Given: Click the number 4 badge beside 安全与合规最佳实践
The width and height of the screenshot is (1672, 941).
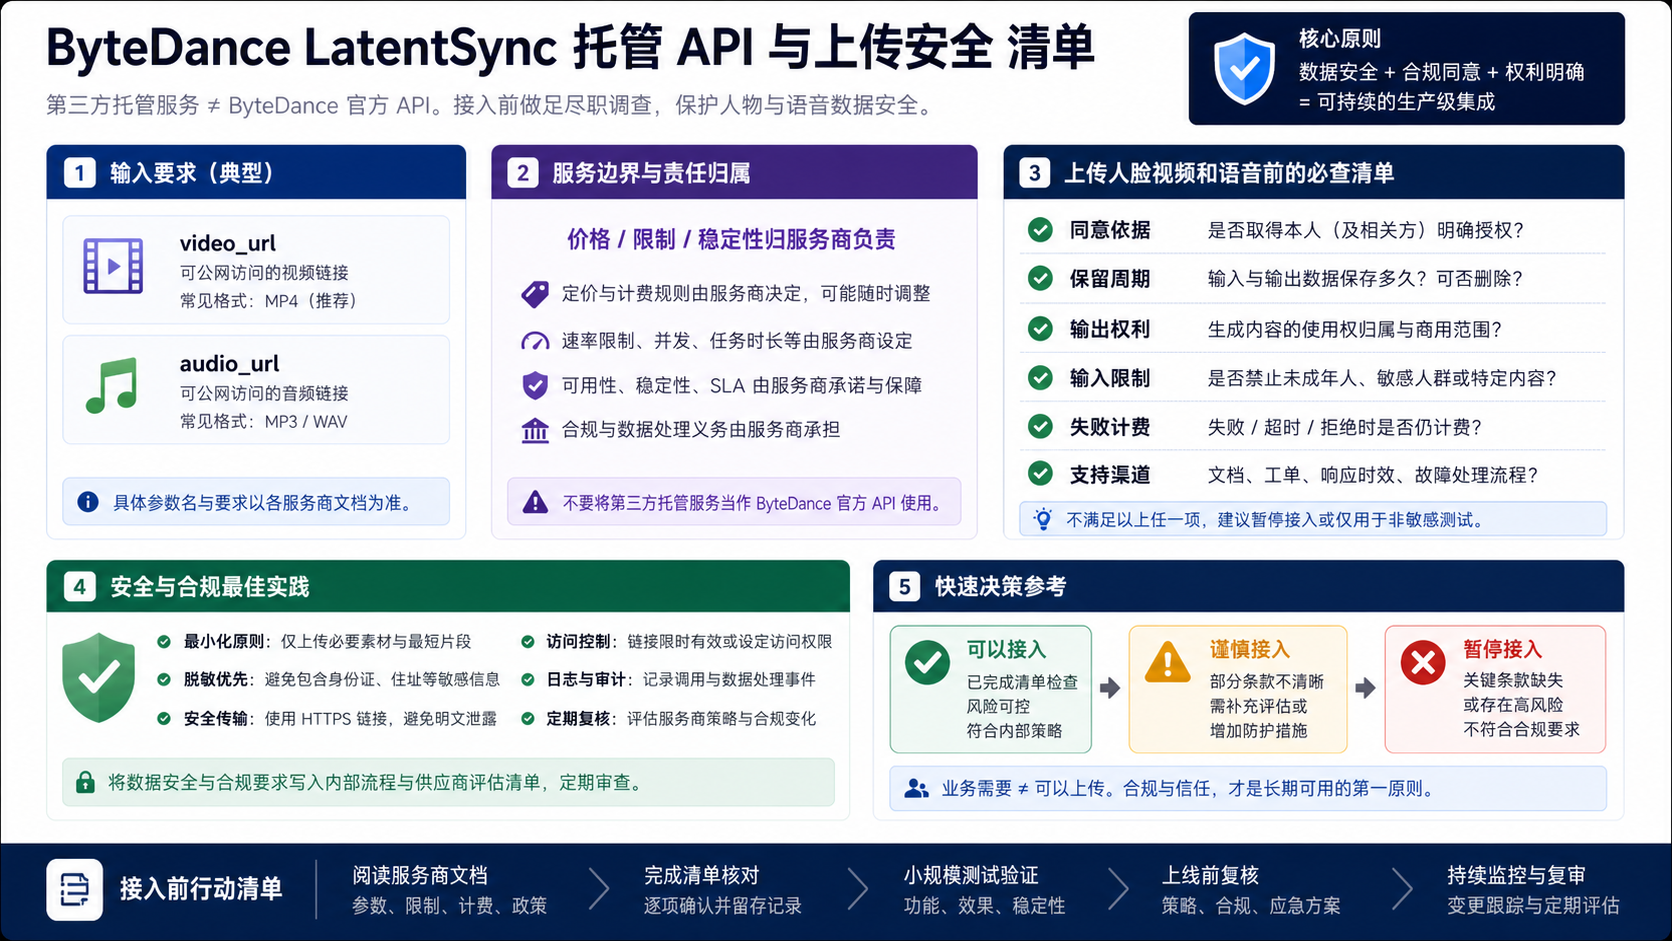Looking at the screenshot, I should [x=80, y=586].
